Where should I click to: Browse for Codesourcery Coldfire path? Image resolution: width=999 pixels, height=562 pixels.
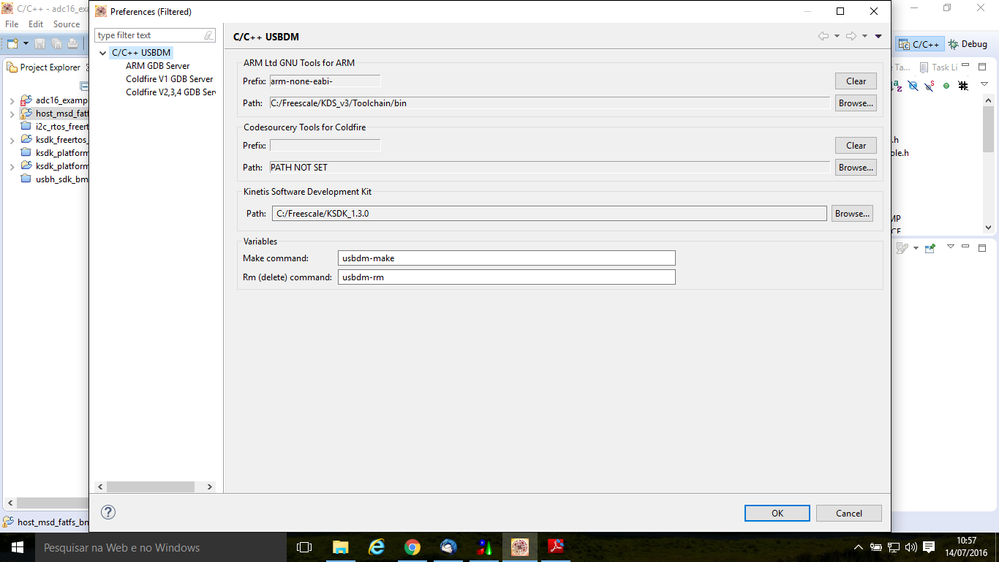point(856,168)
